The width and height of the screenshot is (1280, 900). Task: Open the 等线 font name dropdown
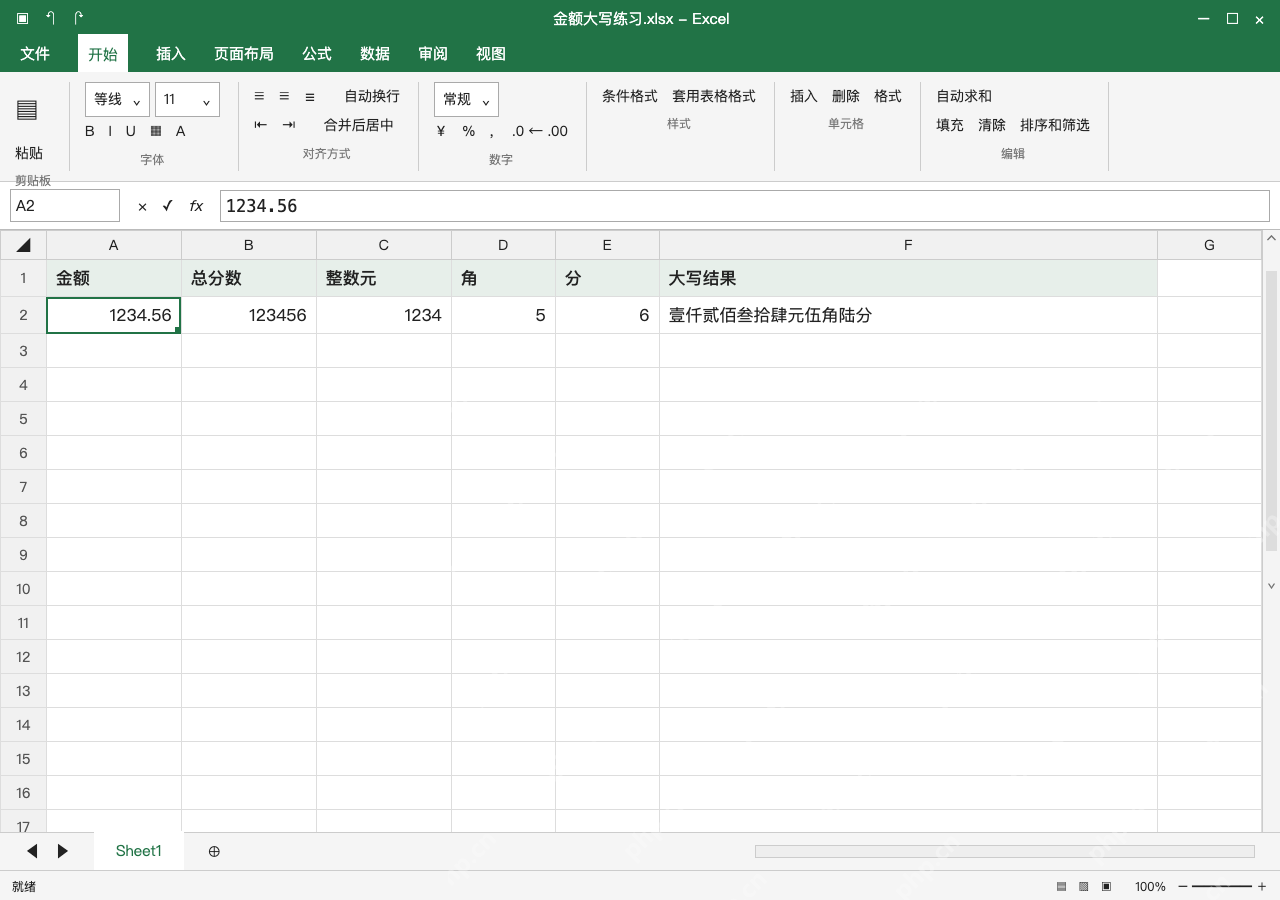point(118,99)
